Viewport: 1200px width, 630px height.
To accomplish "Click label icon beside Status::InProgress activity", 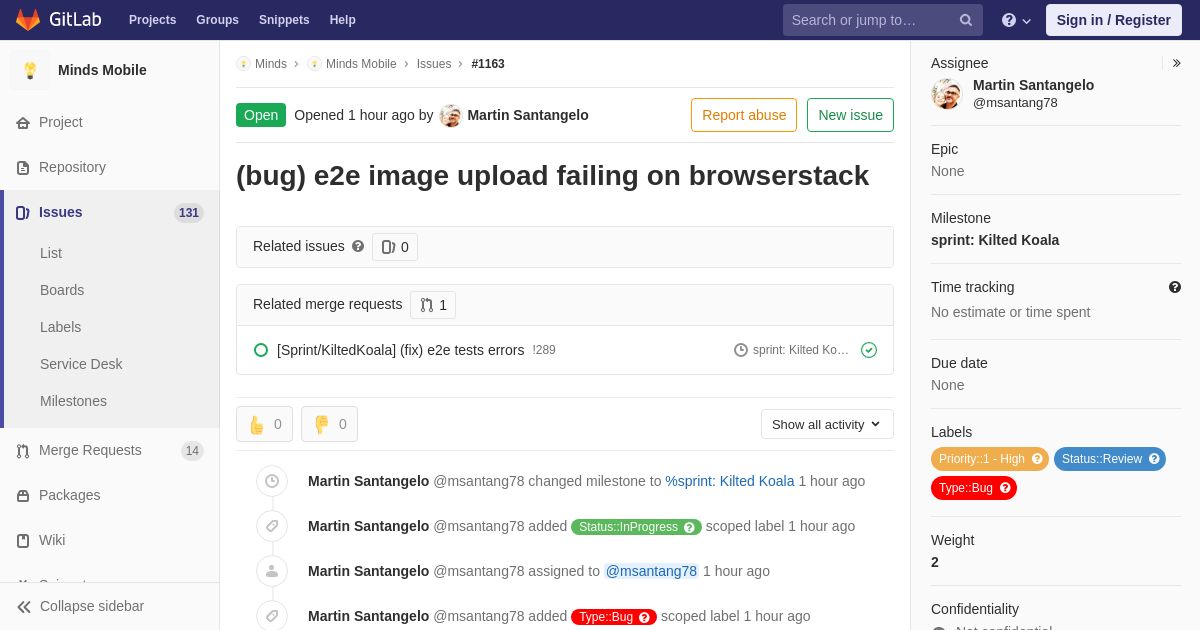I will 272,526.
